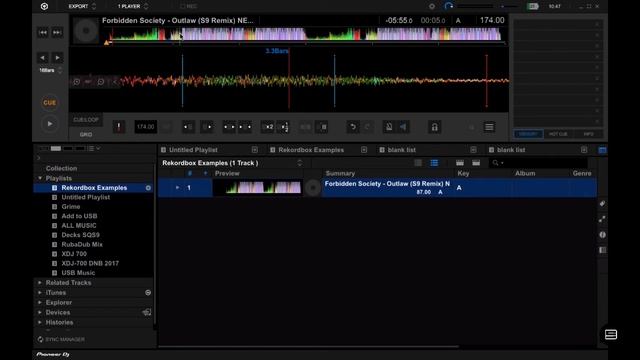Open the EXPORT mode dropdown
This screenshot has height=360, width=640.
pyautogui.click(x=82, y=6)
